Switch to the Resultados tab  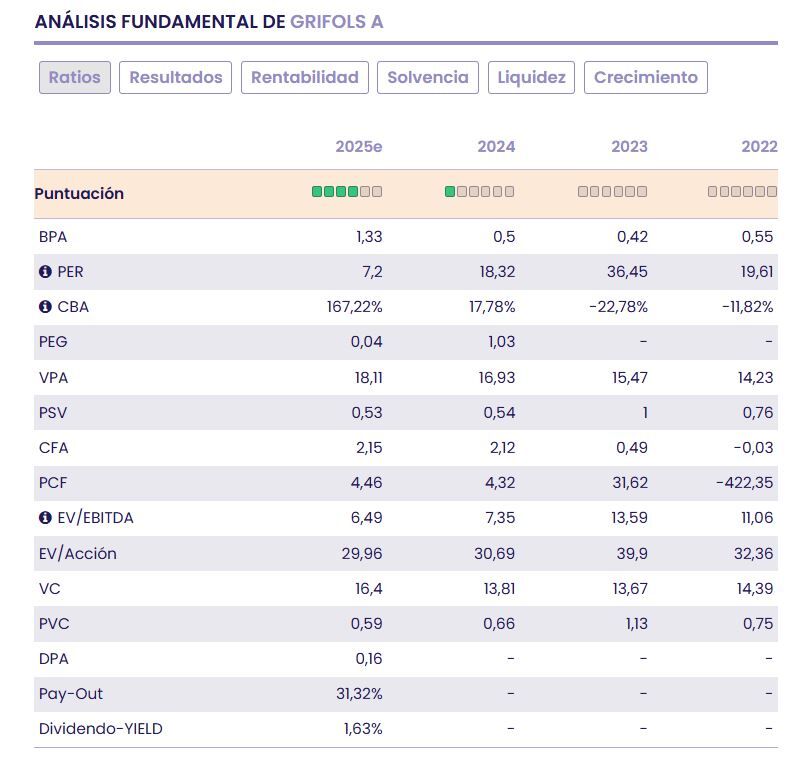[176, 78]
